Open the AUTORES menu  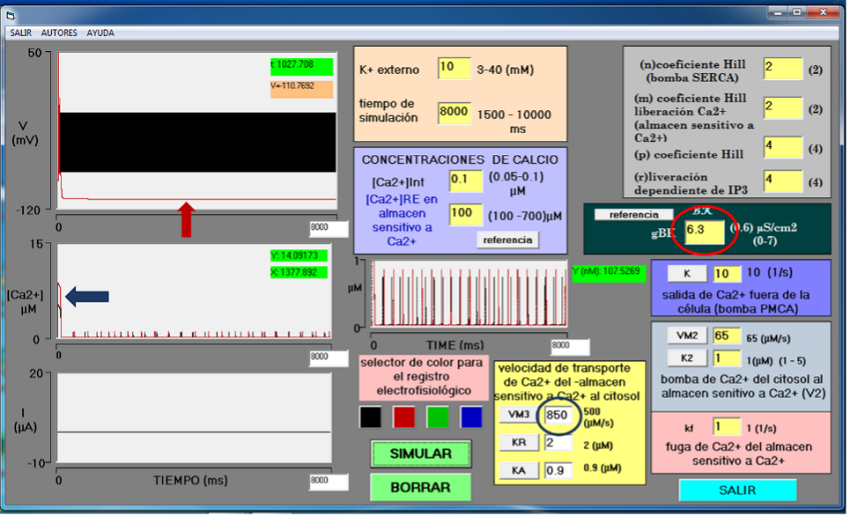(59, 32)
